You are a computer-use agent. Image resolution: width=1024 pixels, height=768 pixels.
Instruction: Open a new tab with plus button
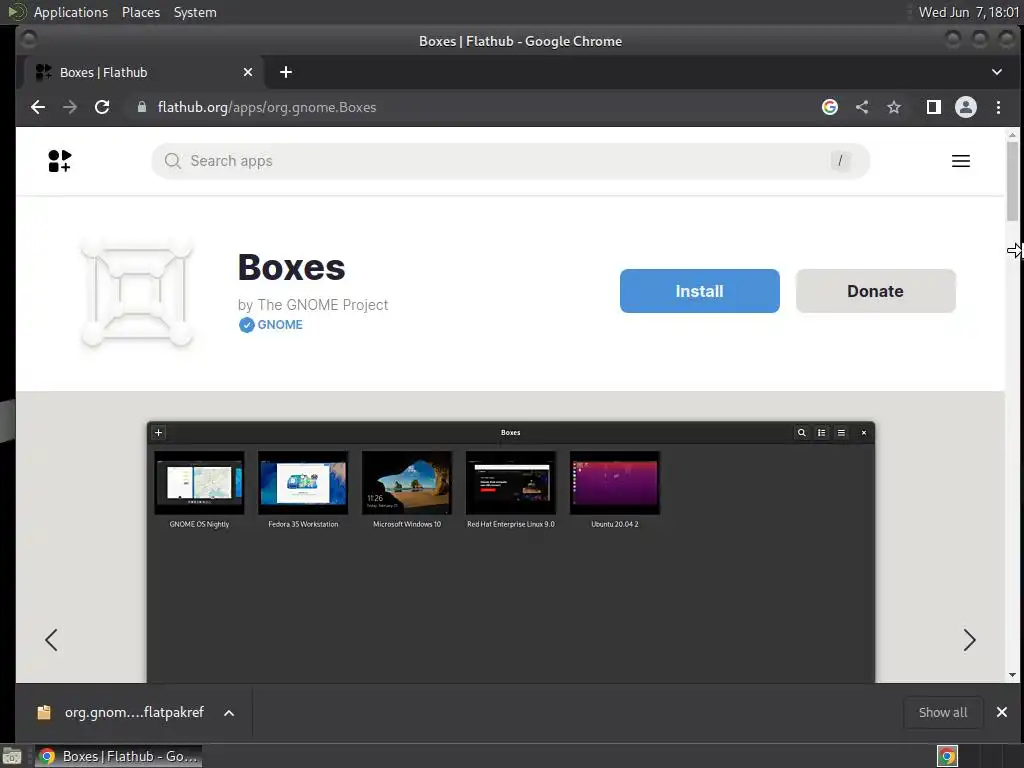coord(285,72)
